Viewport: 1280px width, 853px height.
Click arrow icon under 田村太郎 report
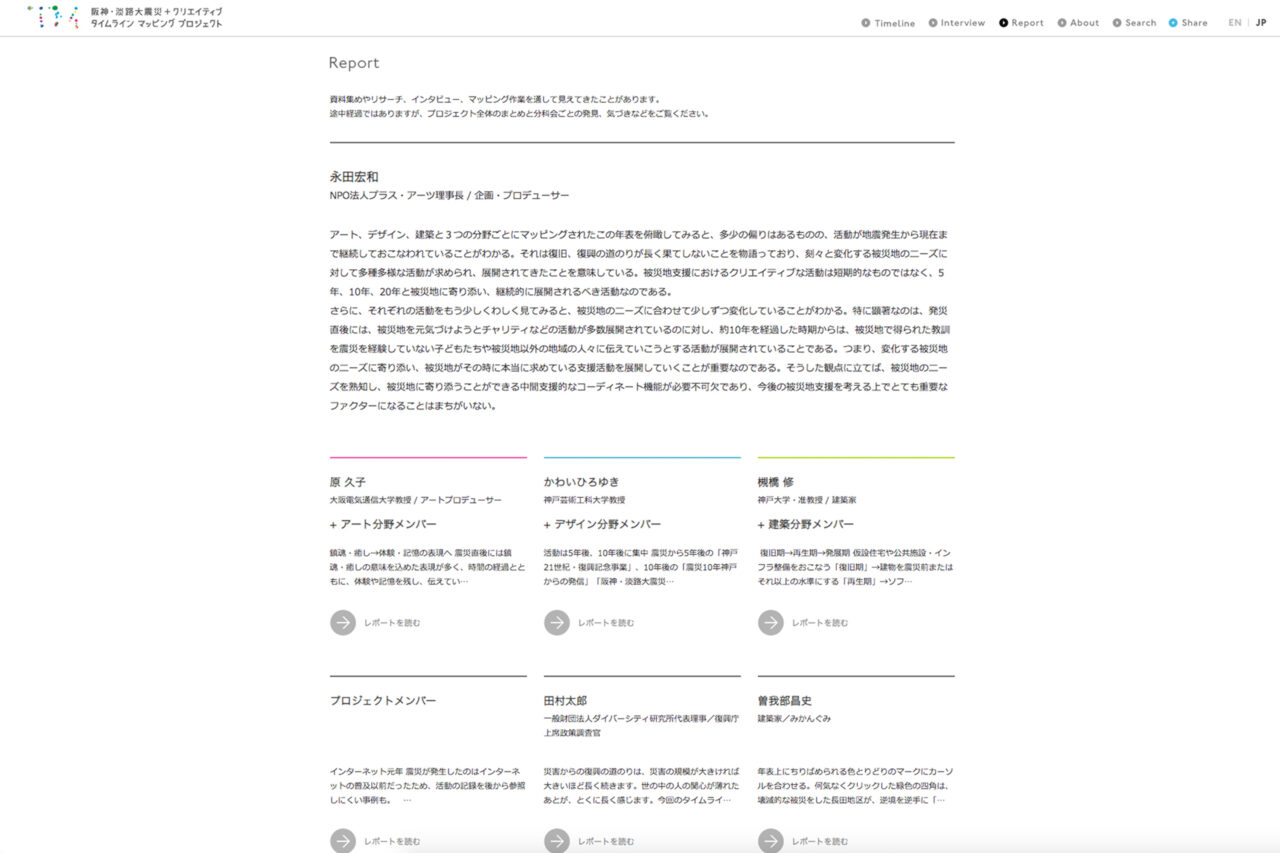[557, 841]
